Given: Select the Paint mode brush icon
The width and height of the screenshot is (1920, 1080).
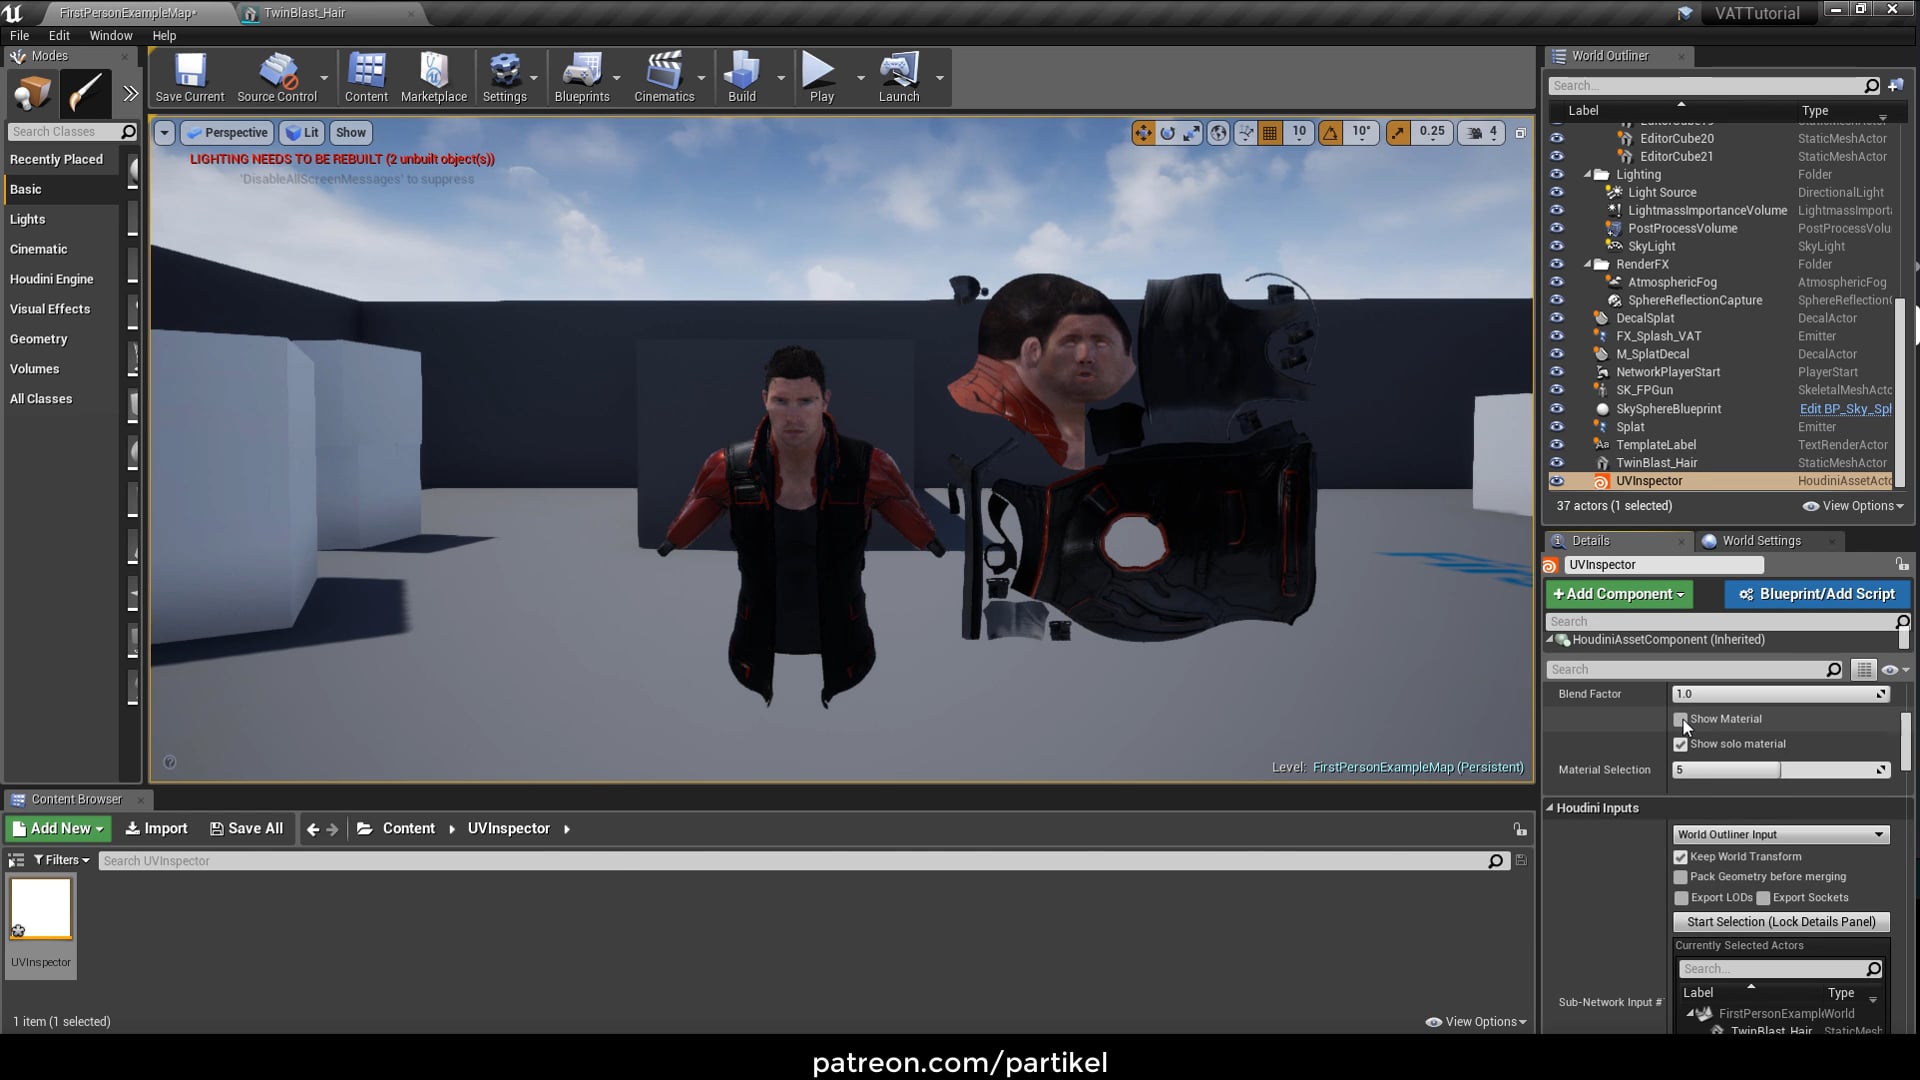Looking at the screenshot, I should click(x=85, y=94).
